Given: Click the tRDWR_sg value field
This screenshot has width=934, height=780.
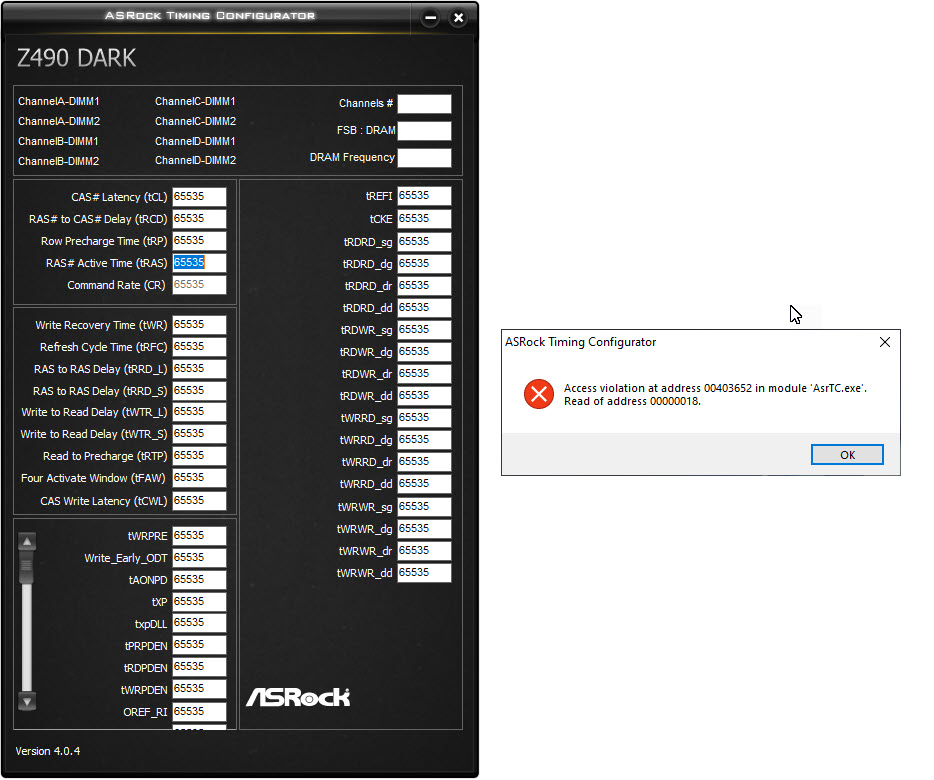Looking at the screenshot, I should click(424, 330).
